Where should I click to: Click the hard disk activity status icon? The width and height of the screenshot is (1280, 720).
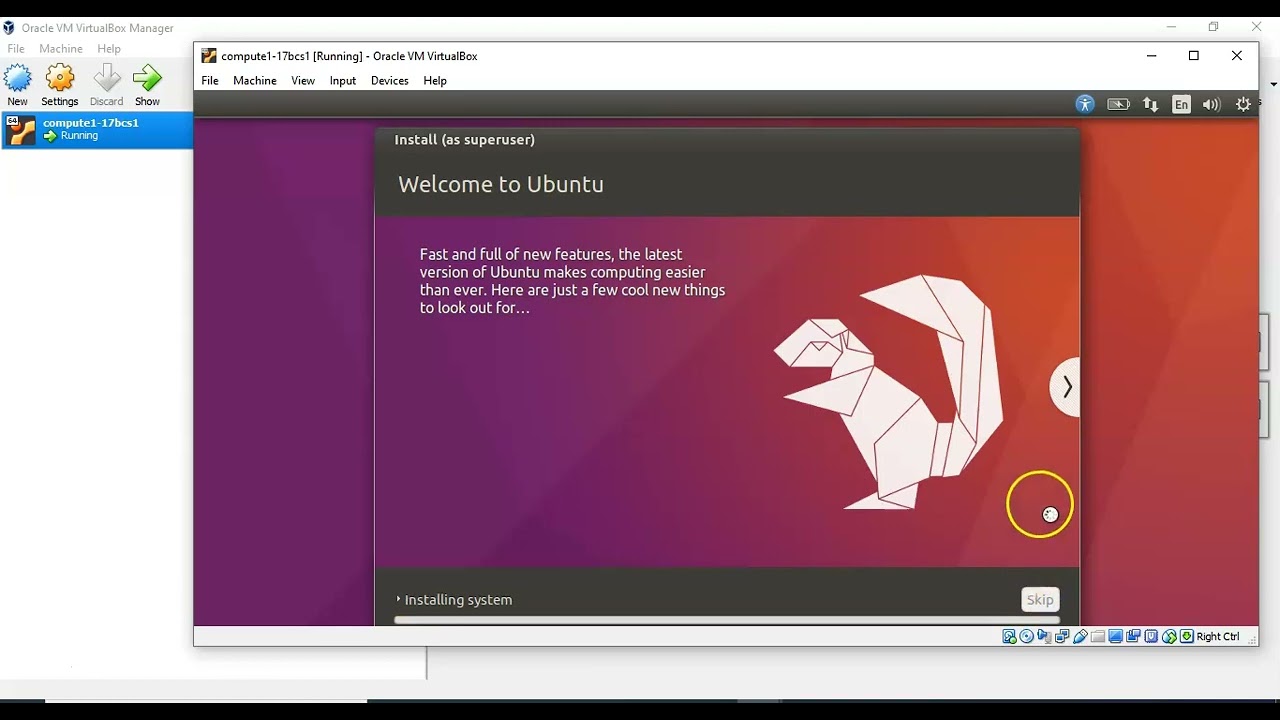(x=1009, y=636)
